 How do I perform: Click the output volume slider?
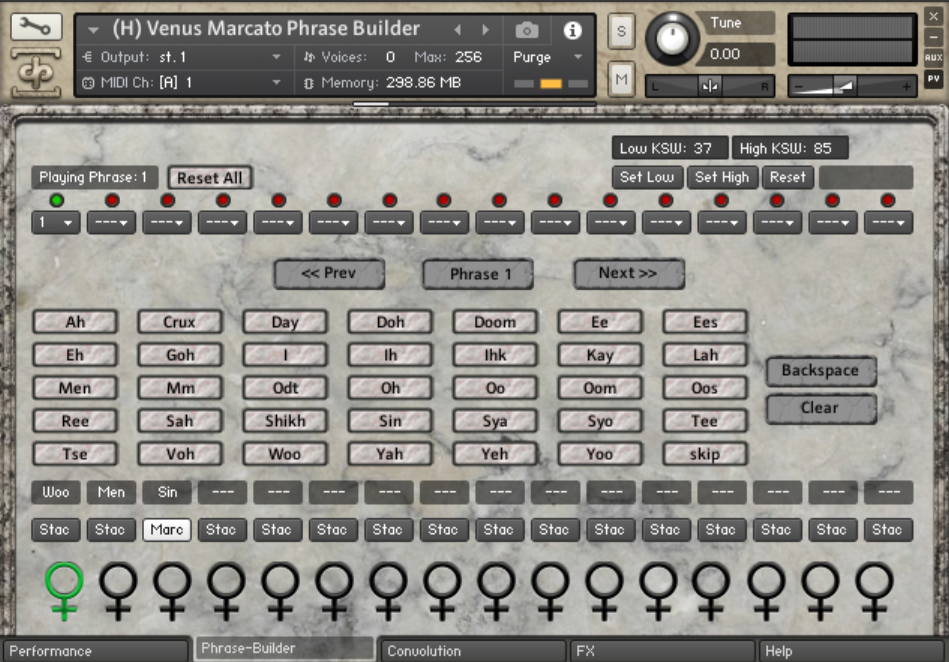(x=852, y=87)
